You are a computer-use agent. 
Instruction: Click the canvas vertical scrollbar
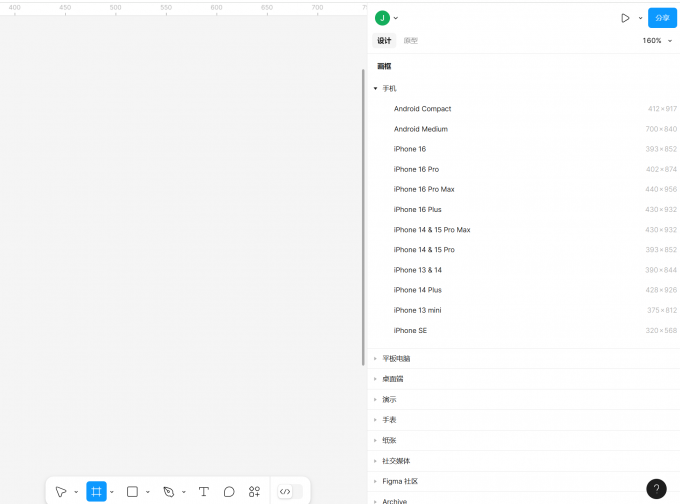363,217
